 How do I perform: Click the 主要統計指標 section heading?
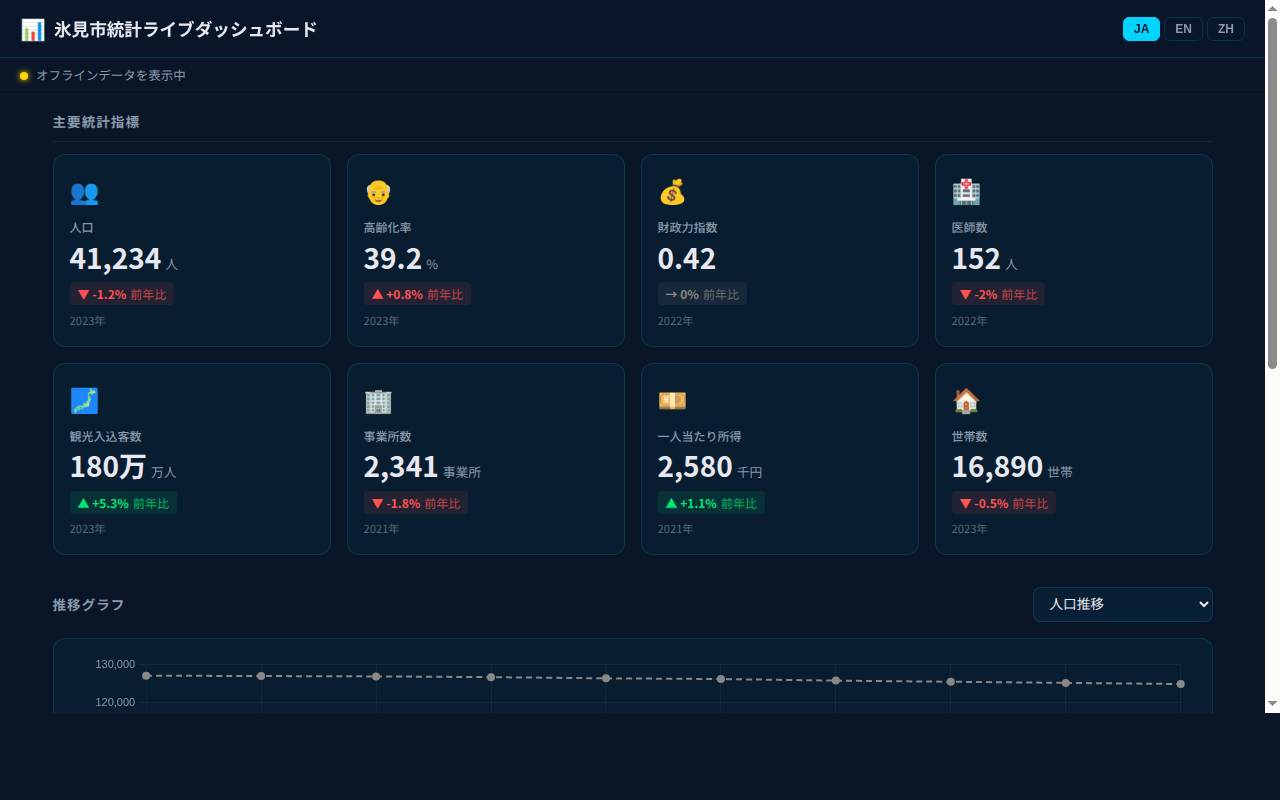click(x=96, y=122)
